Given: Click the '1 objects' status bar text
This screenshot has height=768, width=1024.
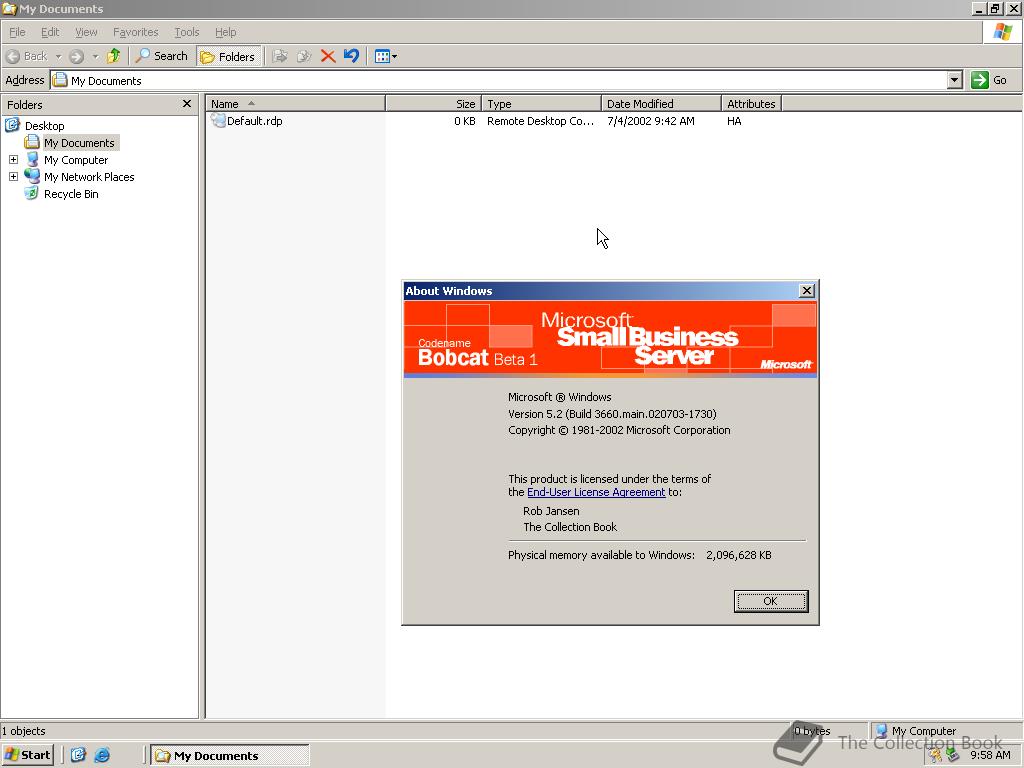Looking at the screenshot, I should tap(24, 731).
